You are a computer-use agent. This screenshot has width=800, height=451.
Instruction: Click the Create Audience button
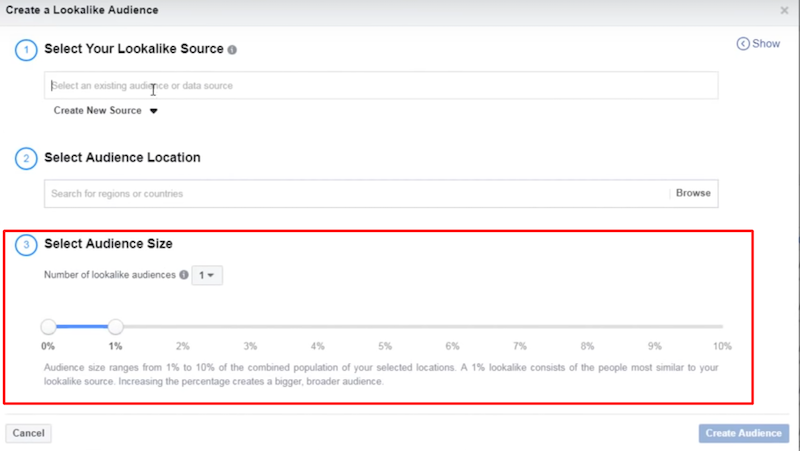[744, 433]
